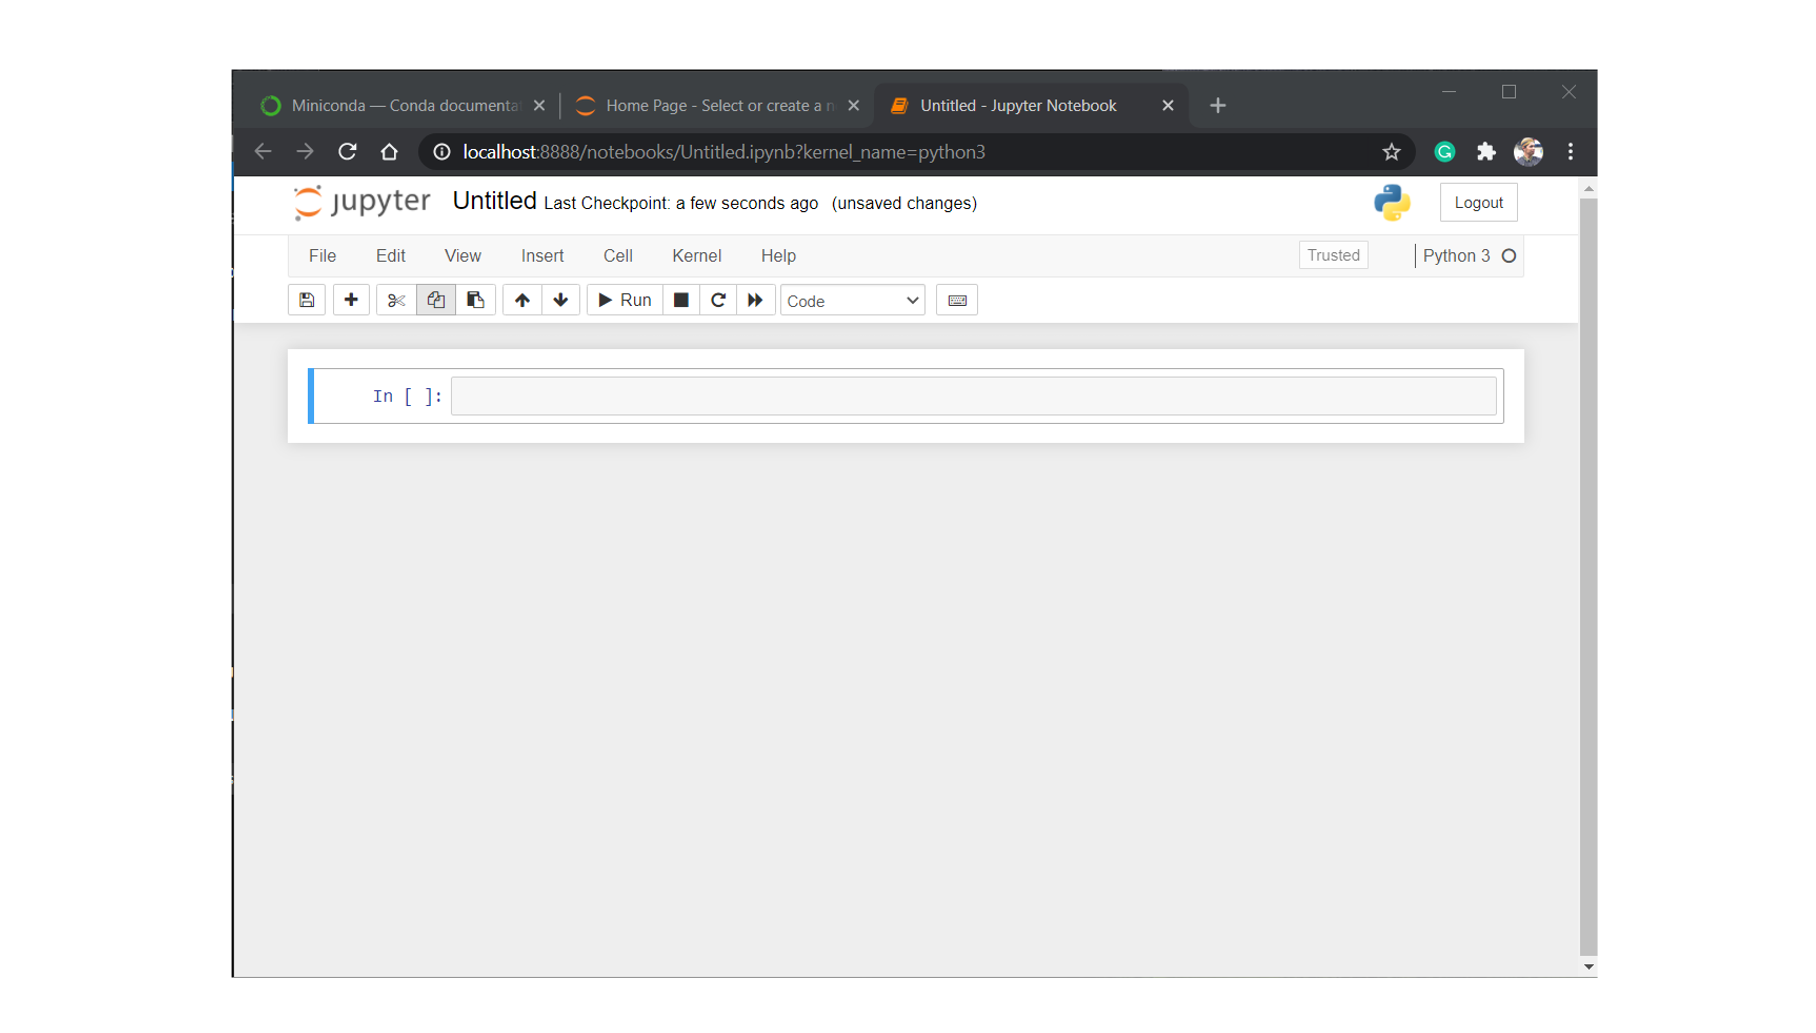Open browser extensions puzzle icon
Screen dimensions: 1816x1033
coord(1486,152)
